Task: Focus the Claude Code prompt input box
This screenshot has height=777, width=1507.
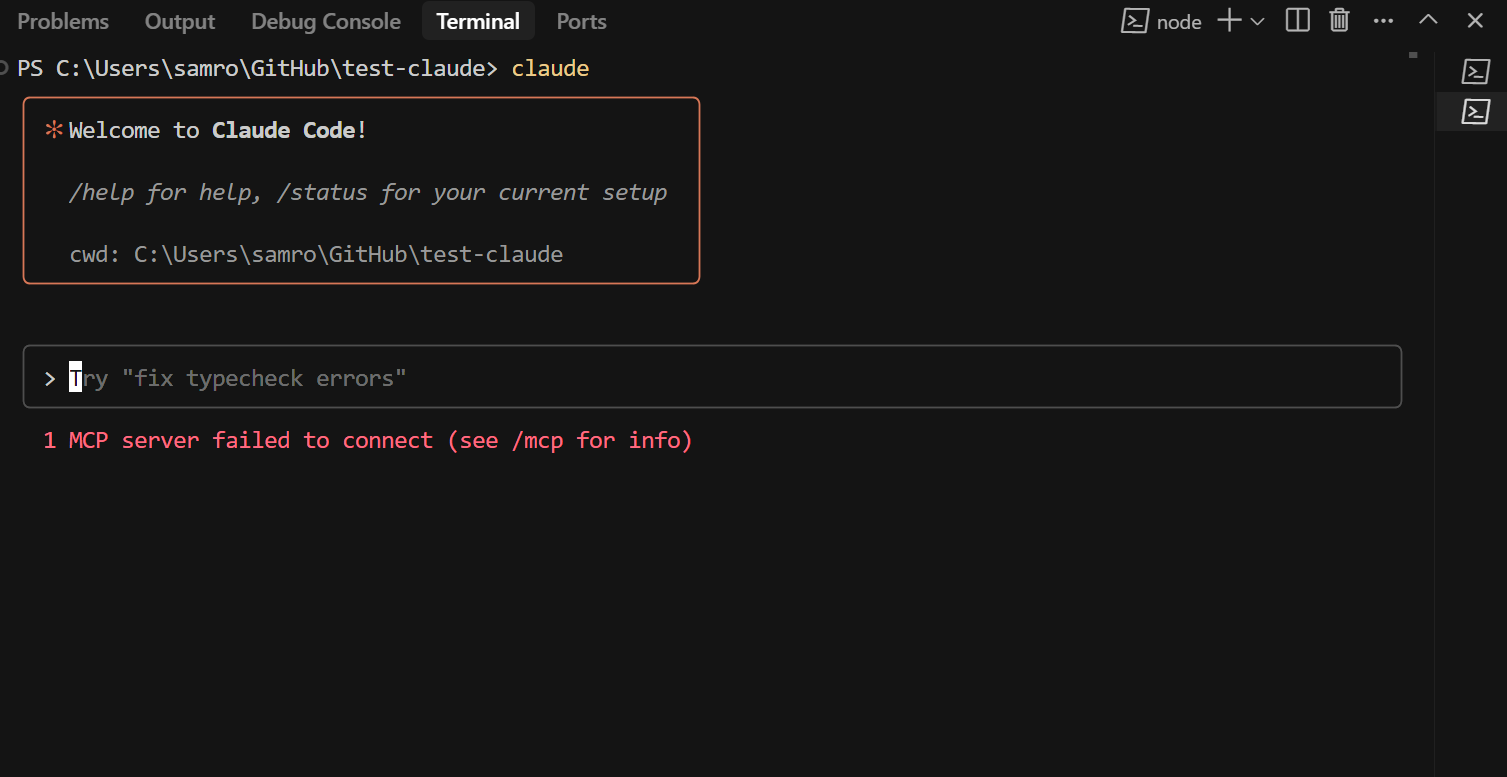Action: [712, 377]
